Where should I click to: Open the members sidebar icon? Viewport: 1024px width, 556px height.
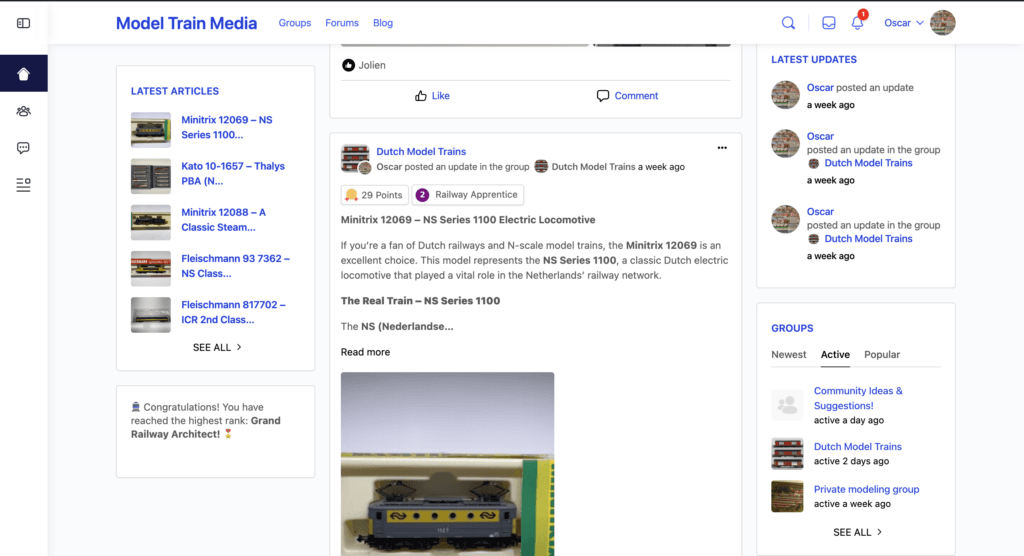pos(24,111)
